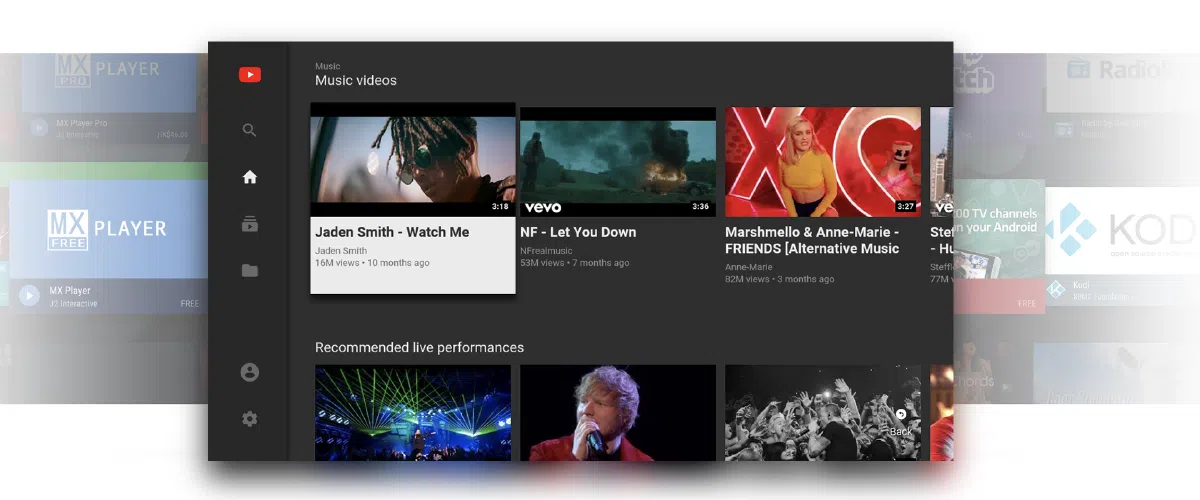Click the Anne-Marie channel name
This screenshot has width=1200, height=500.
[749, 267]
